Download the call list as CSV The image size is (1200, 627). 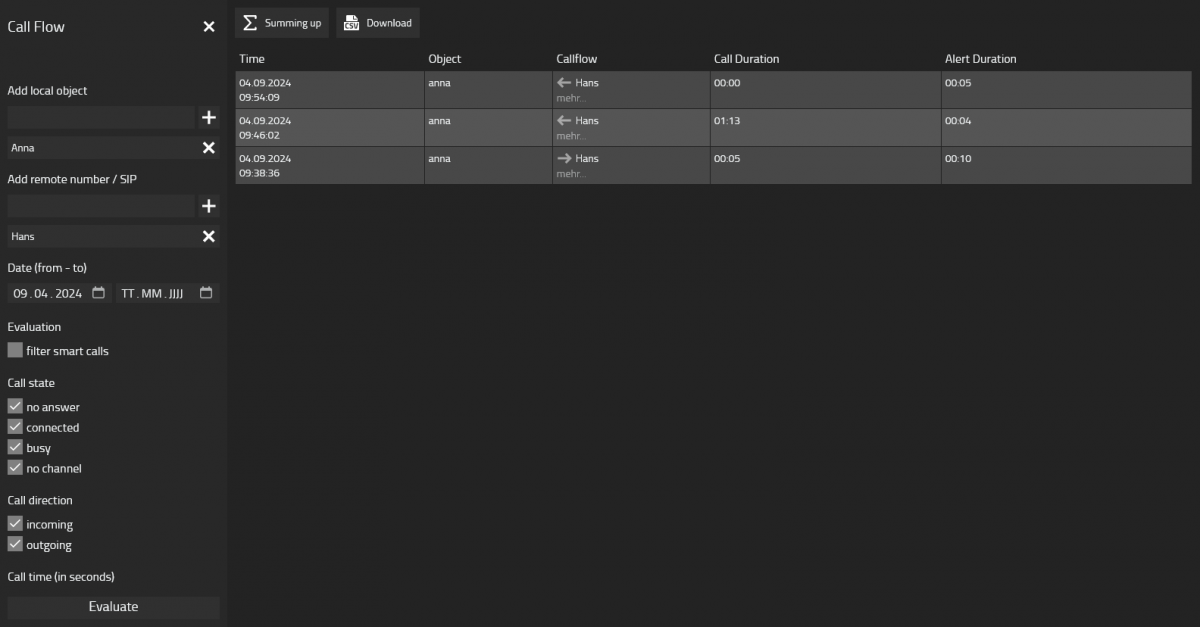click(x=378, y=23)
